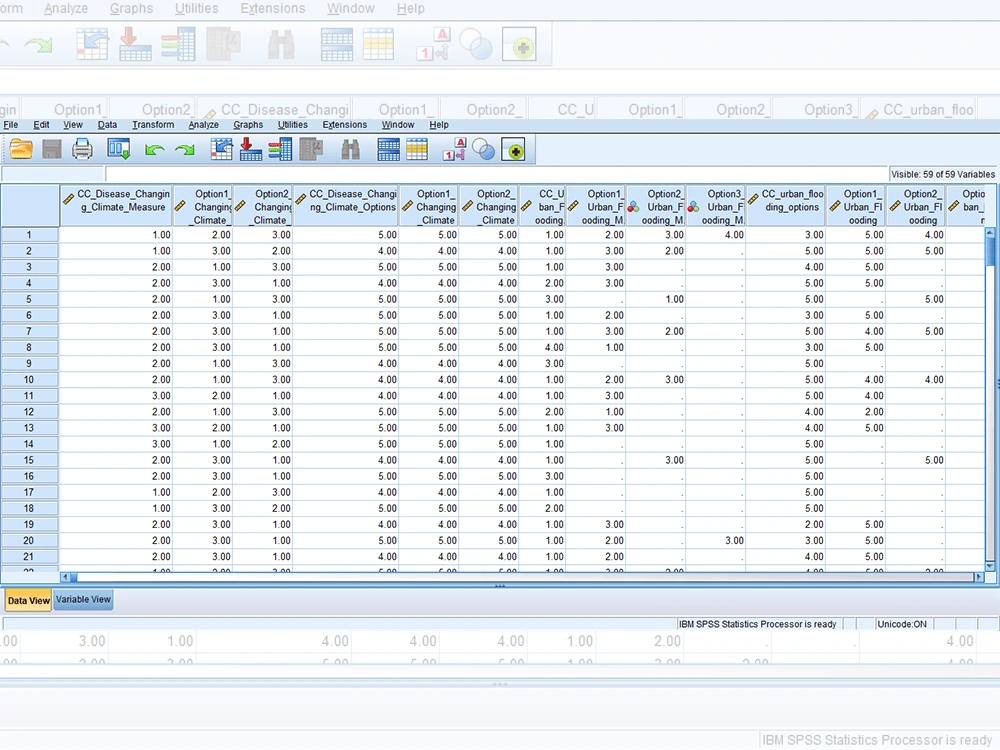The width and height of the screenshot is (1000, 750).
Task: Switch to the Variable View tab
Action: [83, 600]
